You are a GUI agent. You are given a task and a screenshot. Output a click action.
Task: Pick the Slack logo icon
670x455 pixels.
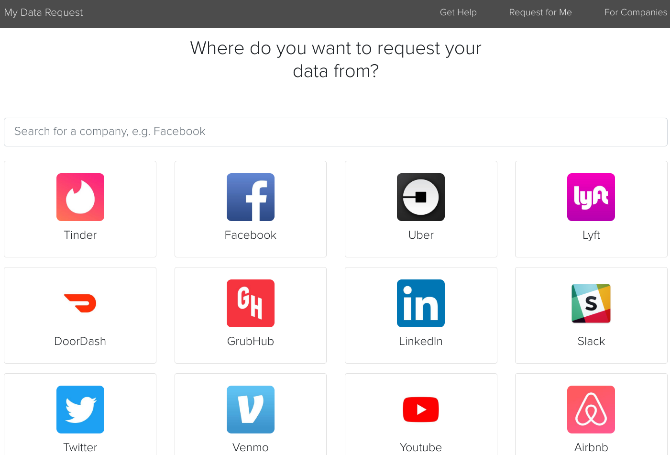click(591, 303)
